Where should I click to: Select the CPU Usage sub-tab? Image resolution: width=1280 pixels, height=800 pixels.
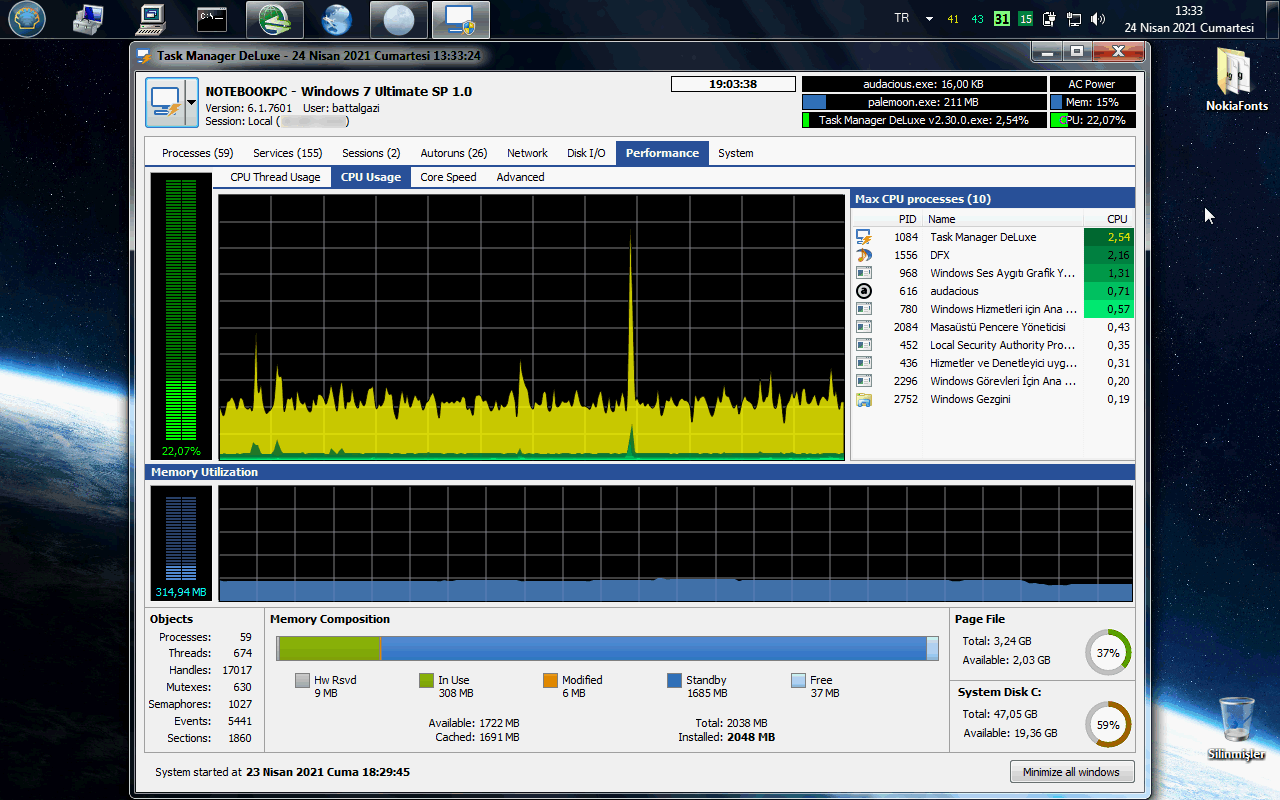tap(370, 177)
